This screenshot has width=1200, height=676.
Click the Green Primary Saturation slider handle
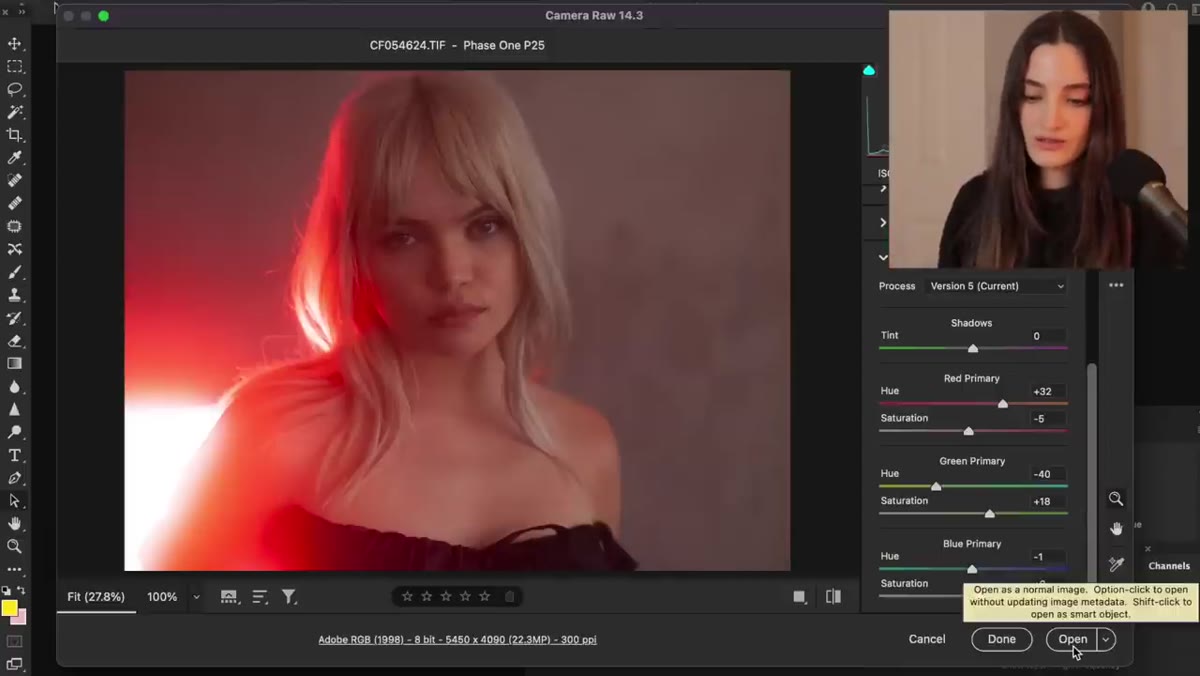coord(989,513)
